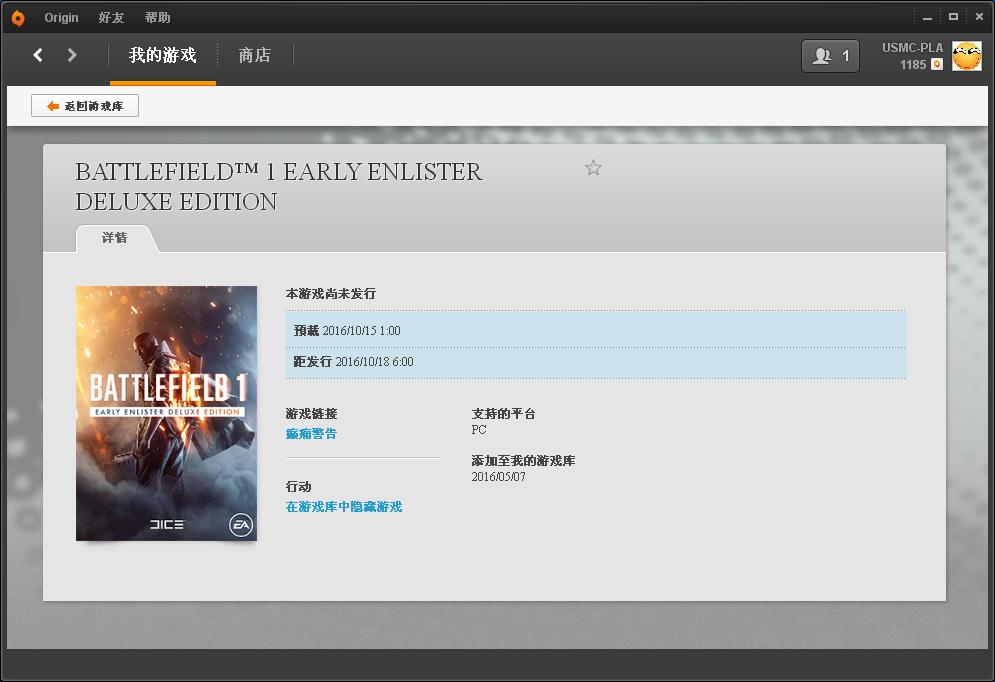Click the user avatar picture
995x682 pixels.
(966, 56)
